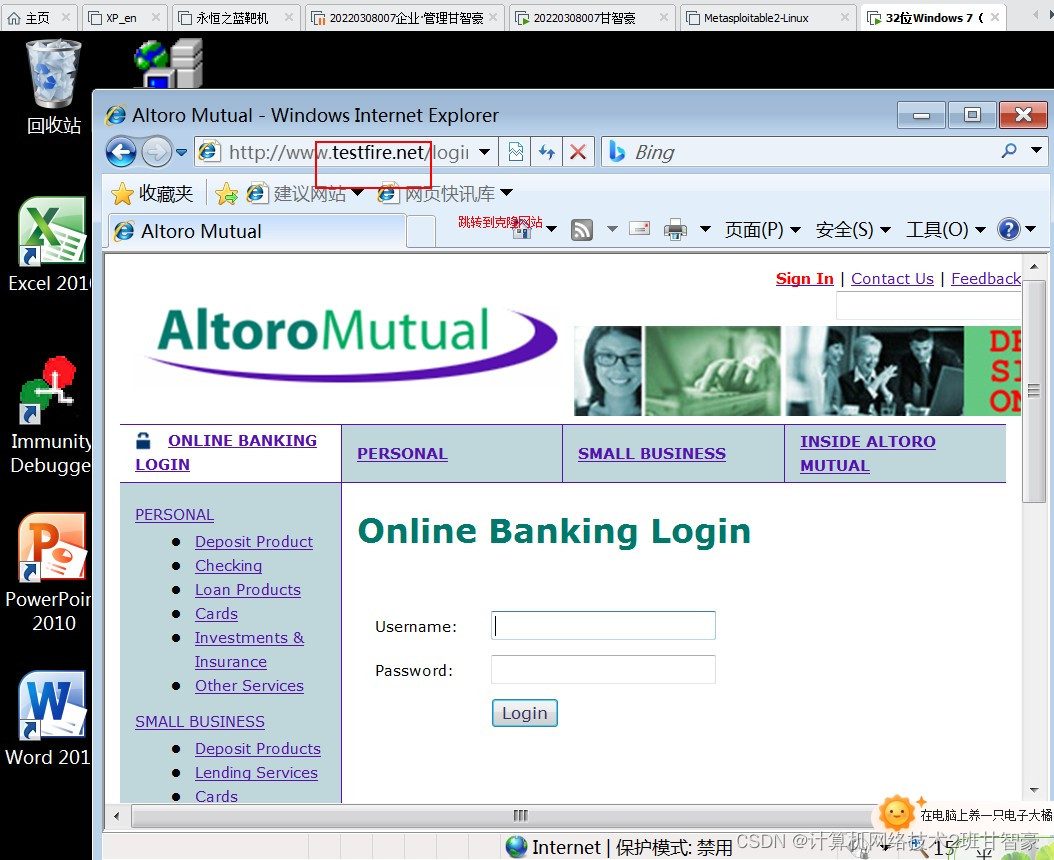Image resolution: width=1054 pixels, height=860 pixels.
Task: Open the Investments & Insurance link
Action: [x=249, y=650]
